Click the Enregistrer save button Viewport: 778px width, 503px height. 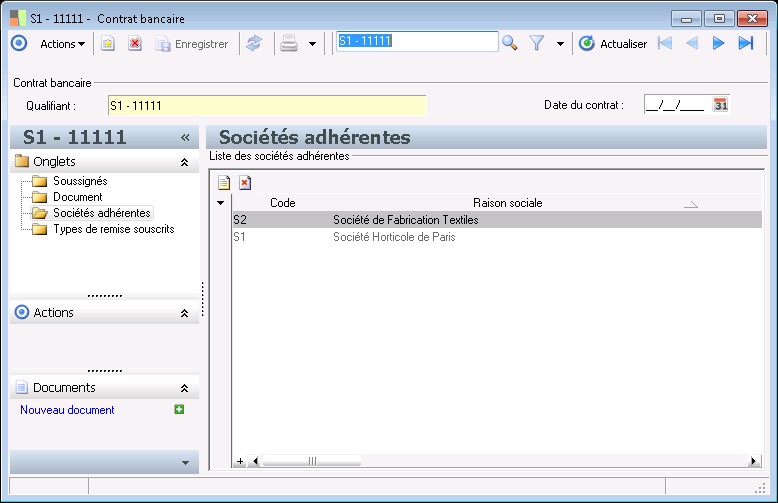192,44
